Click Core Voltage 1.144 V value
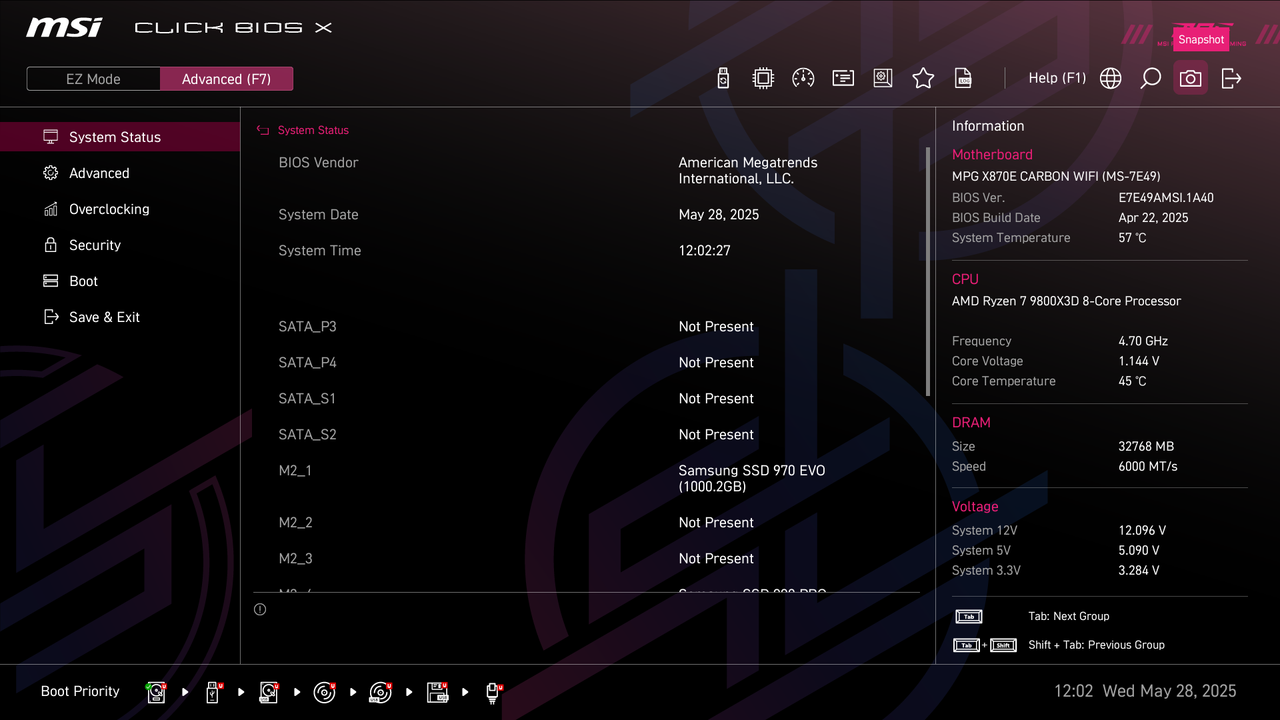 (x=1139, y=361)
